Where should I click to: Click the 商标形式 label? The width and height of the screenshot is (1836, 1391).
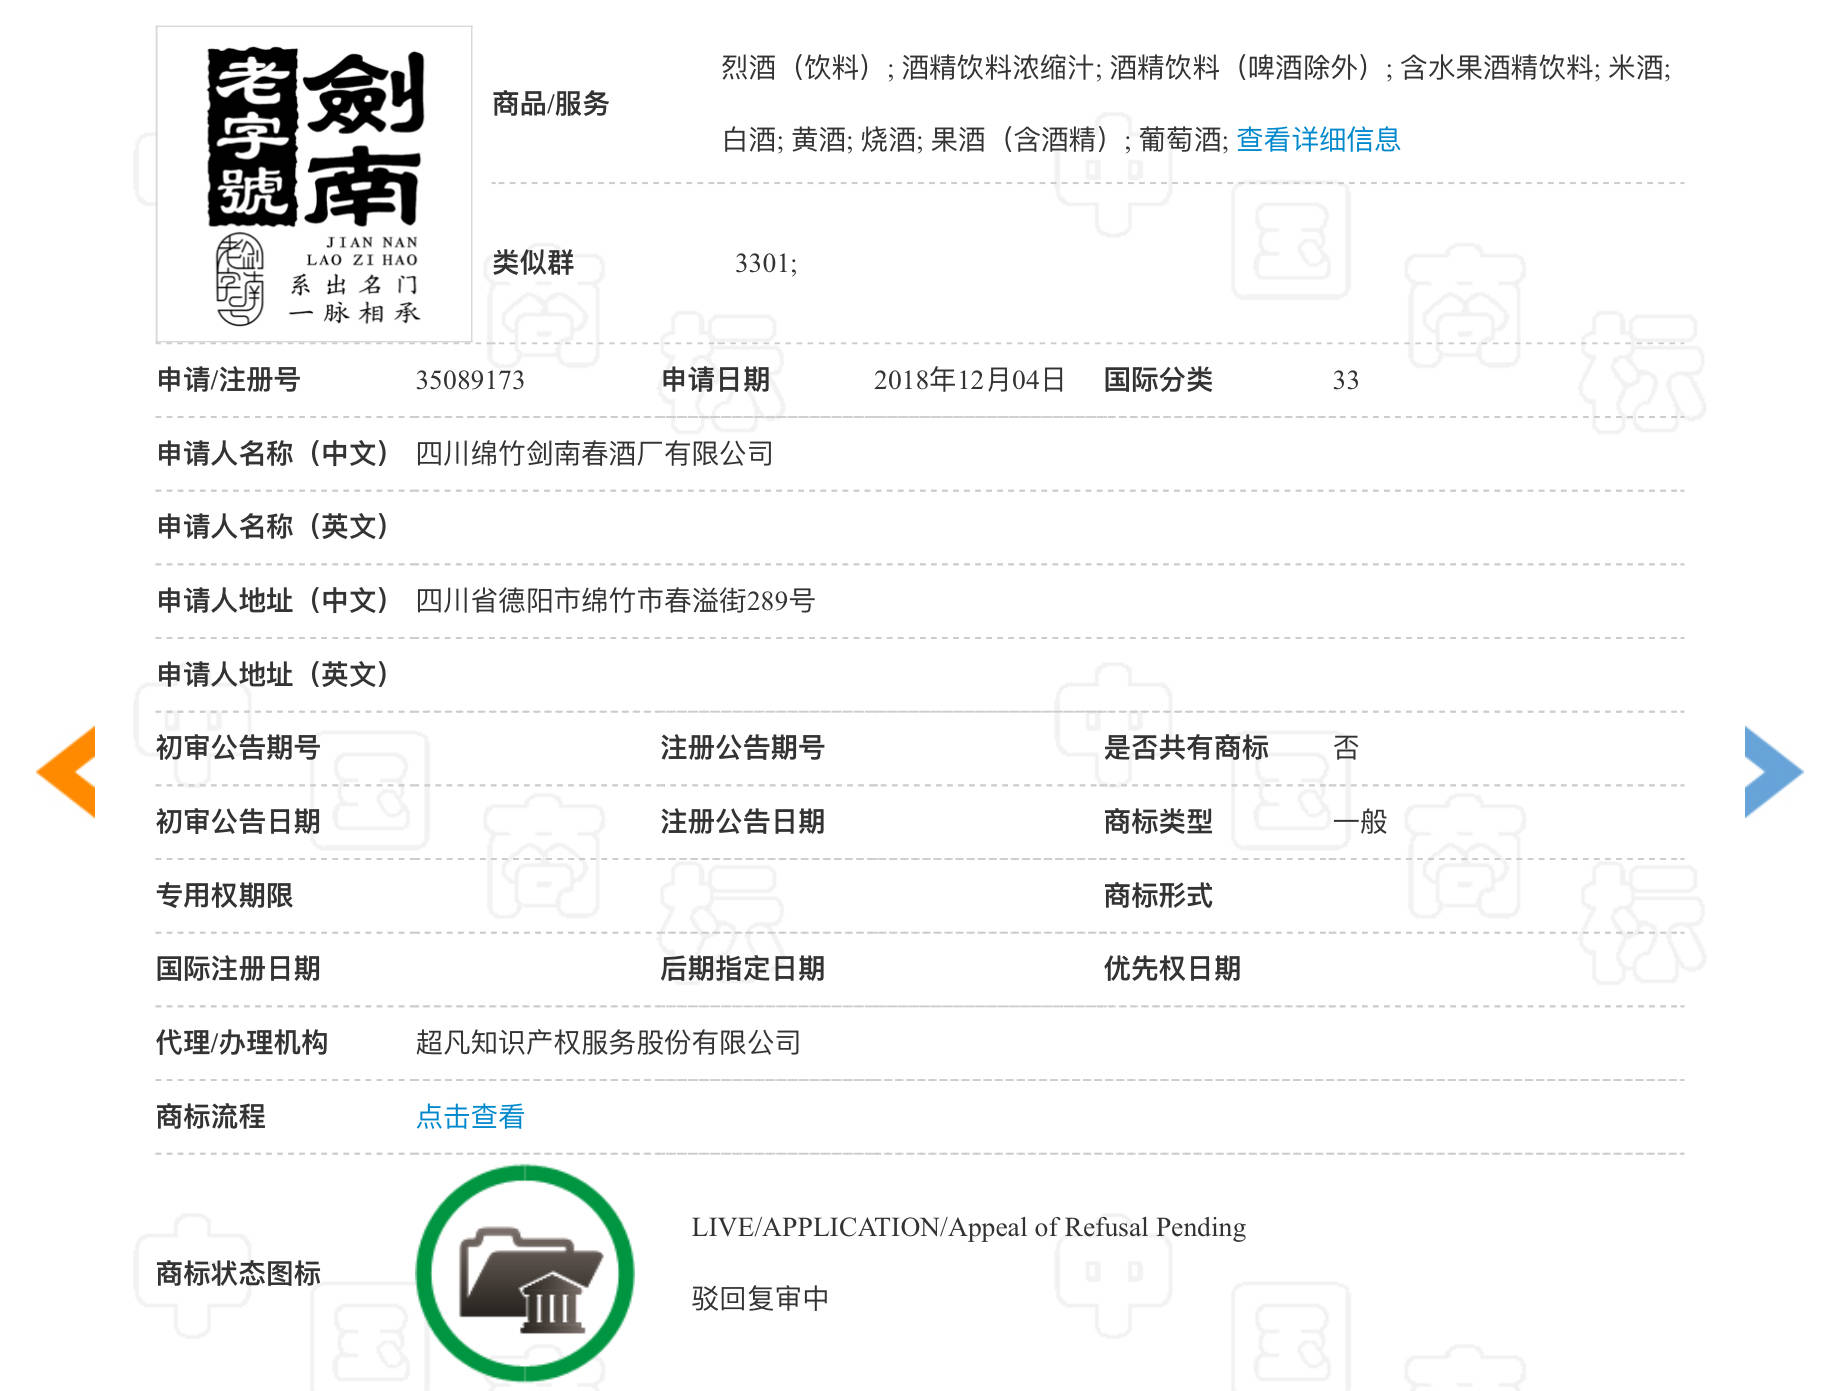(1158, 896)
